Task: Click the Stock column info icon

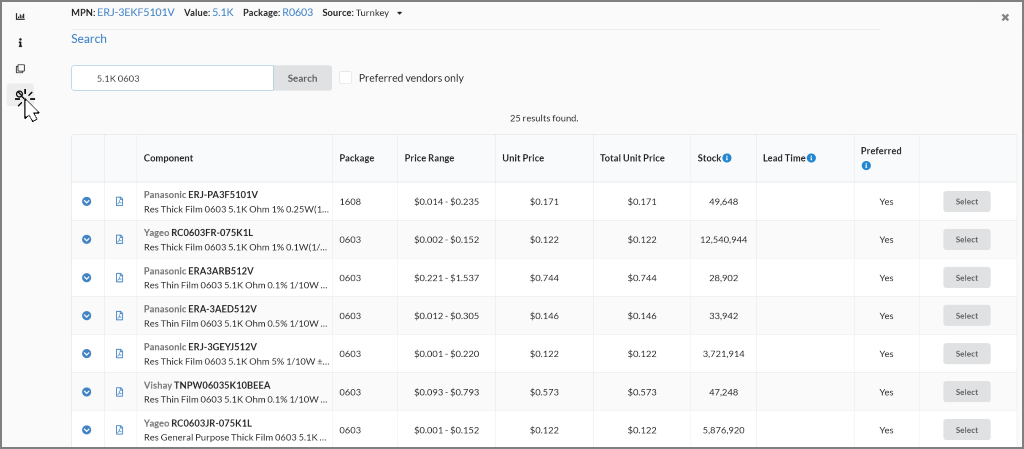Action: (727, 158)
